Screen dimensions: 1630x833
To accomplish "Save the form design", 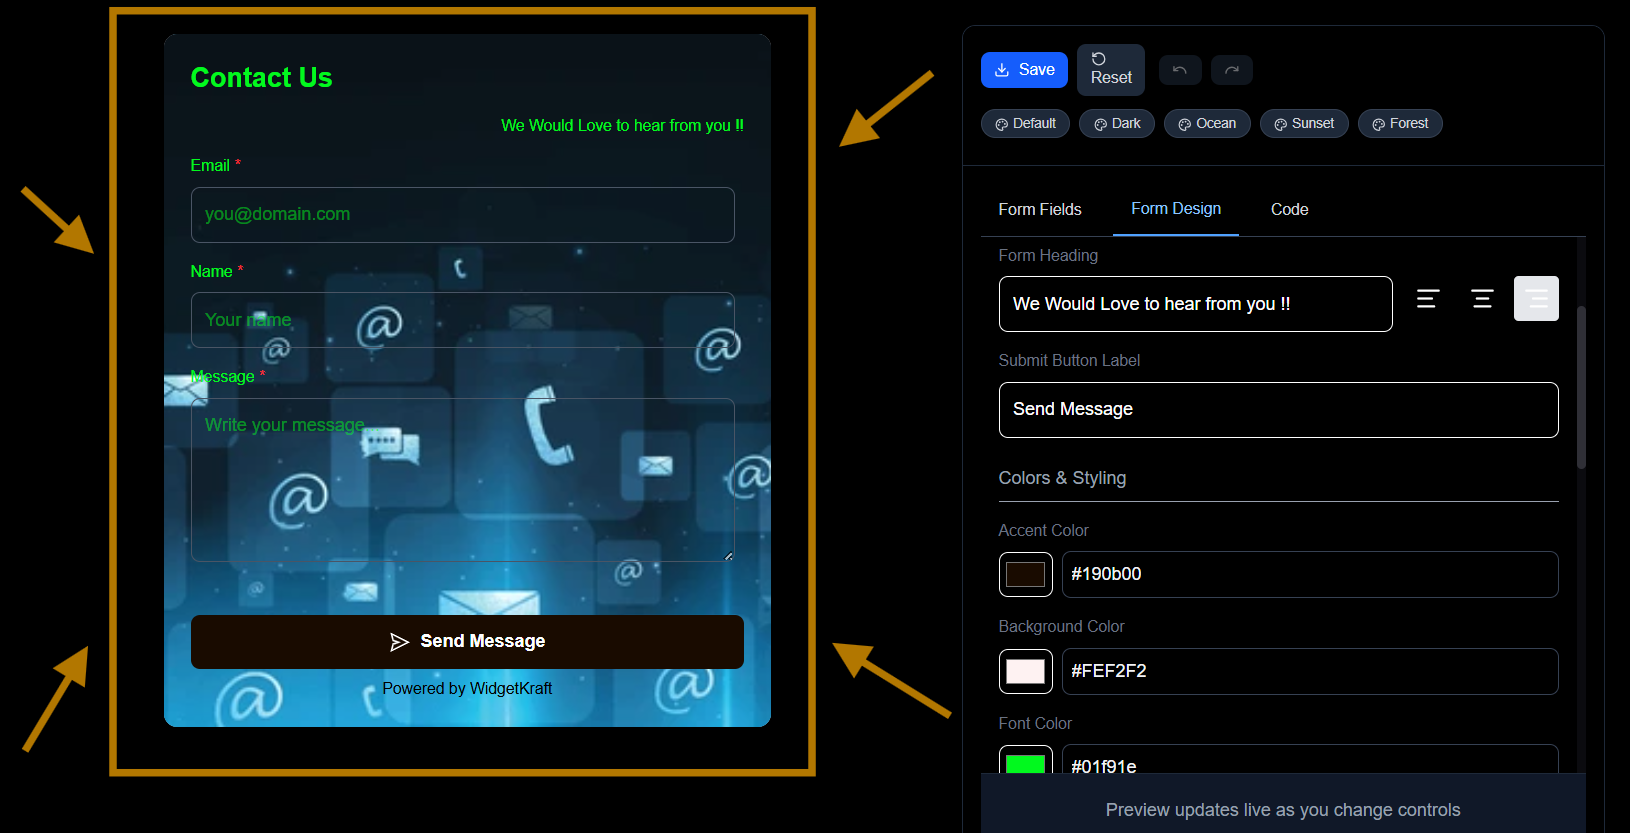I will tap(1024, 70).
